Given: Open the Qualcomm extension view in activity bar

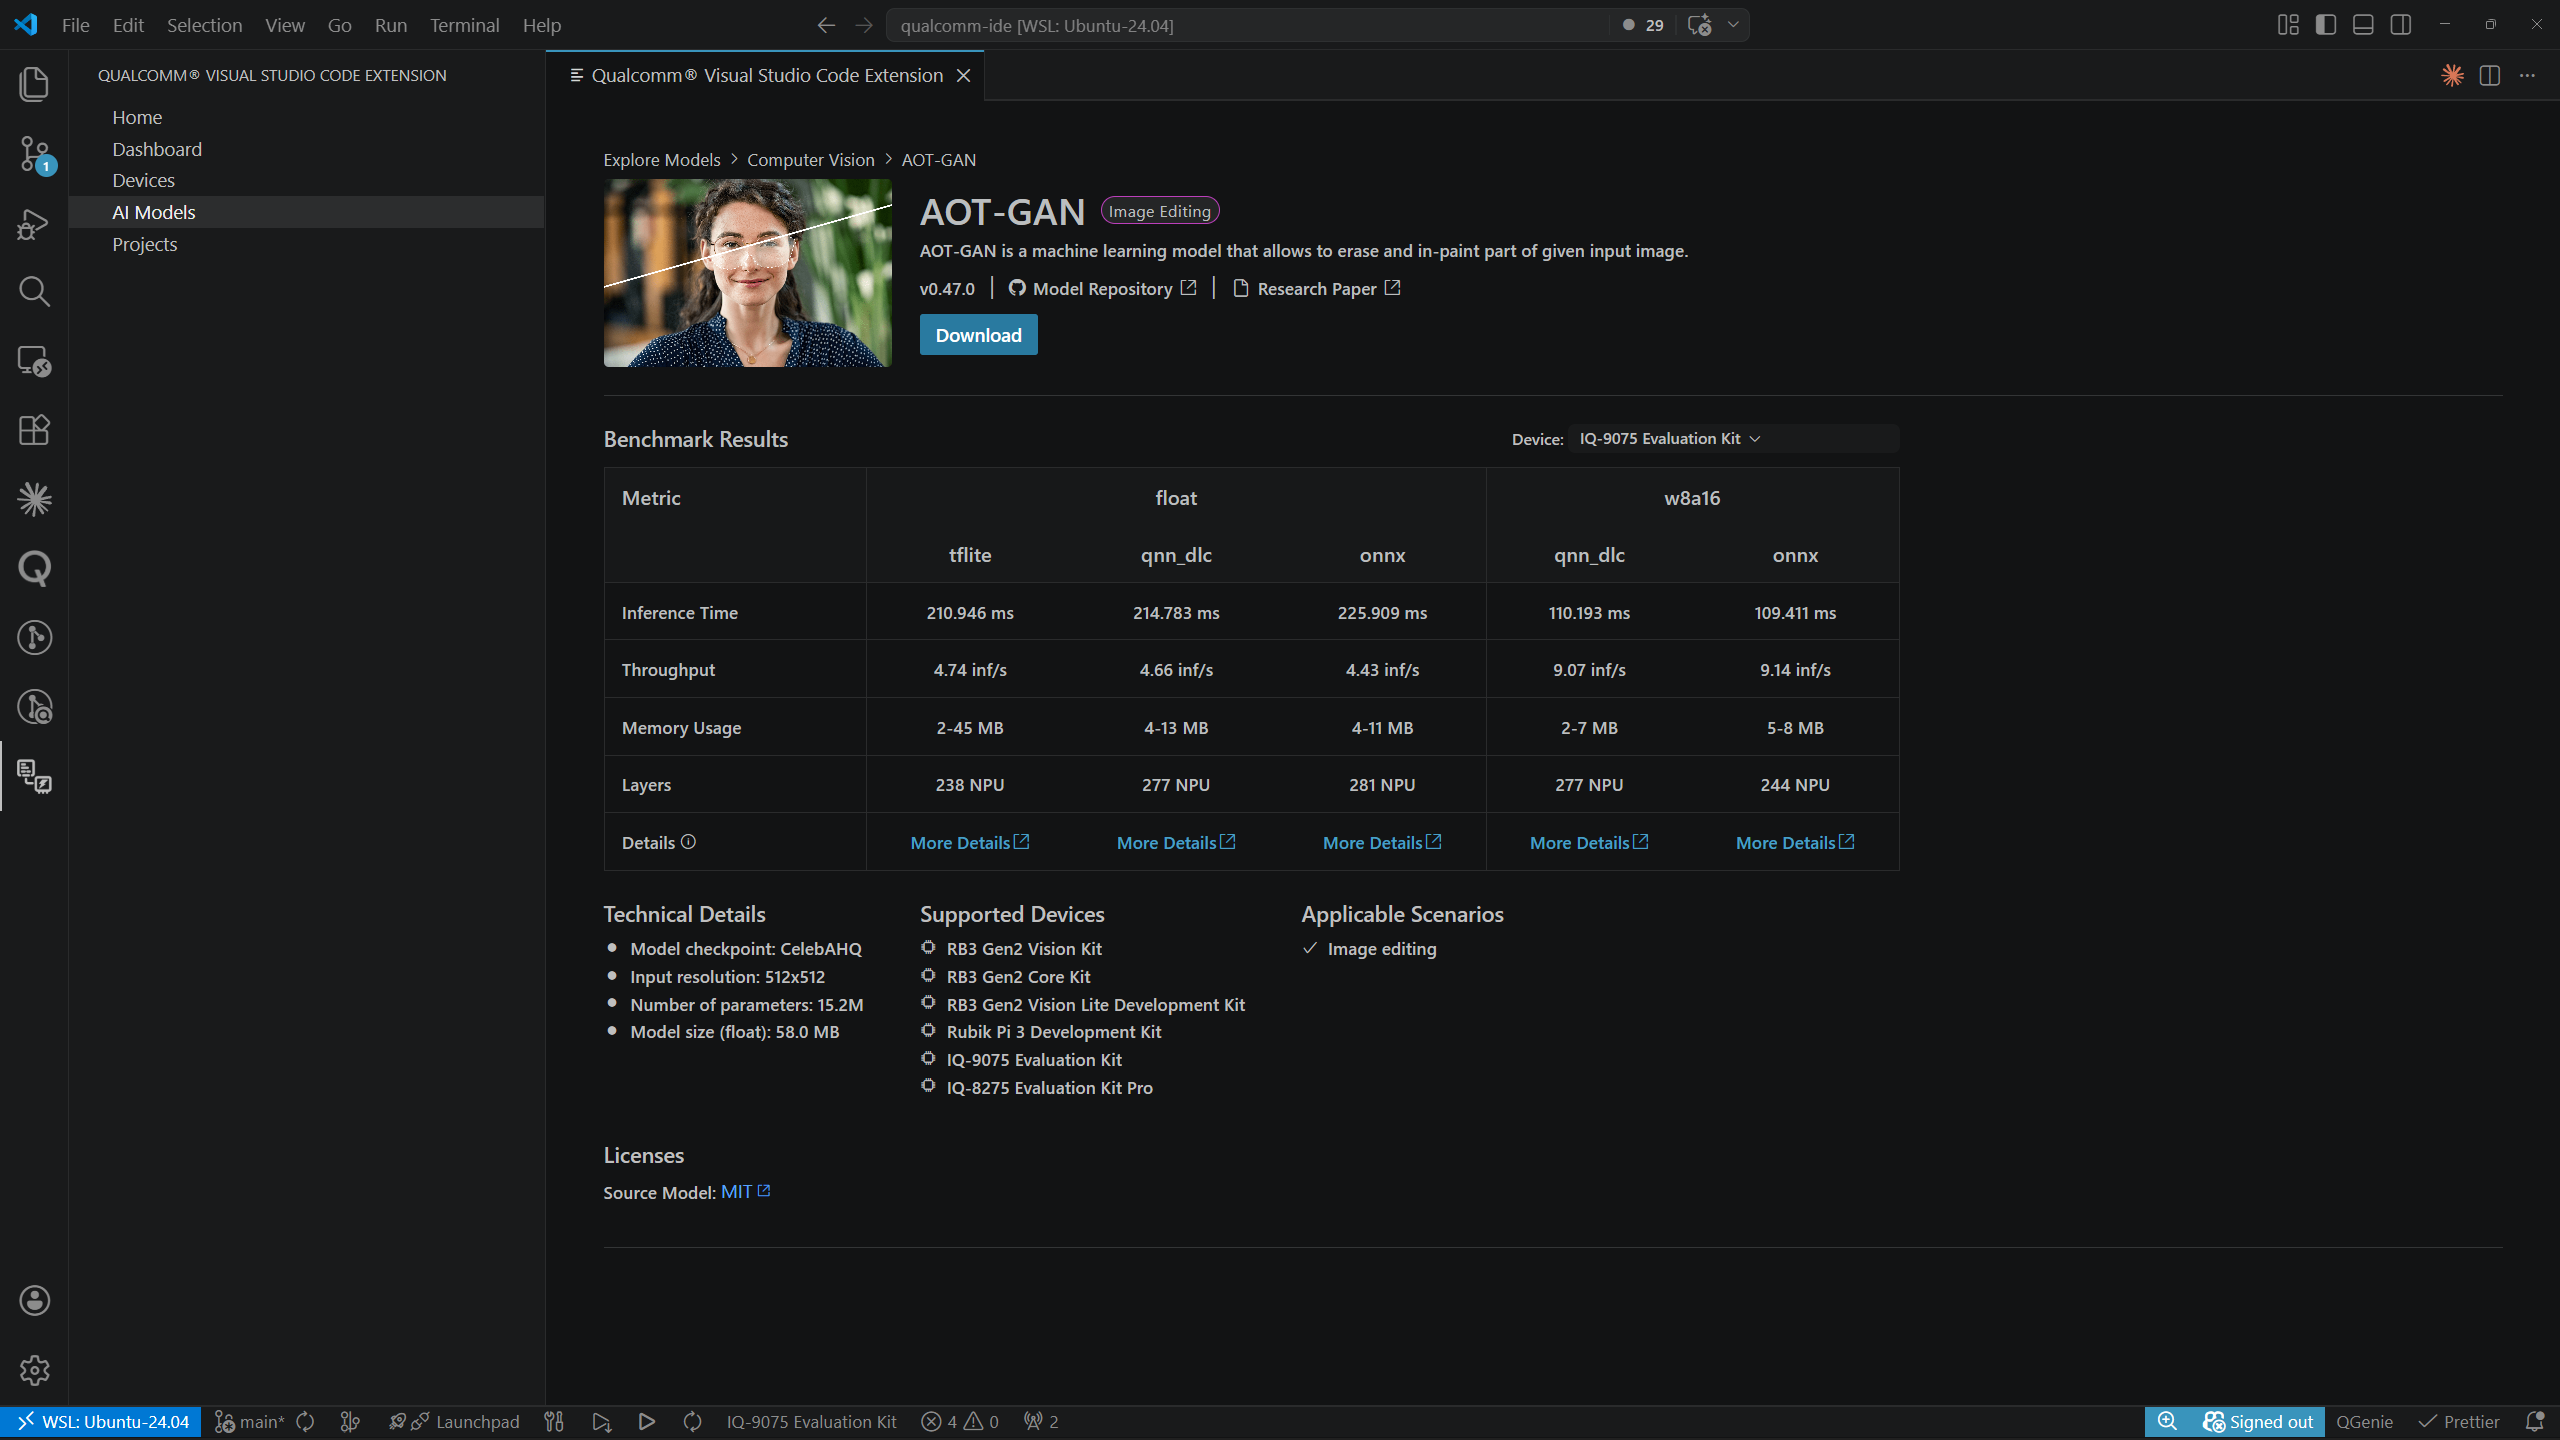Looking at the screenshot, I should tap(34, 776).
